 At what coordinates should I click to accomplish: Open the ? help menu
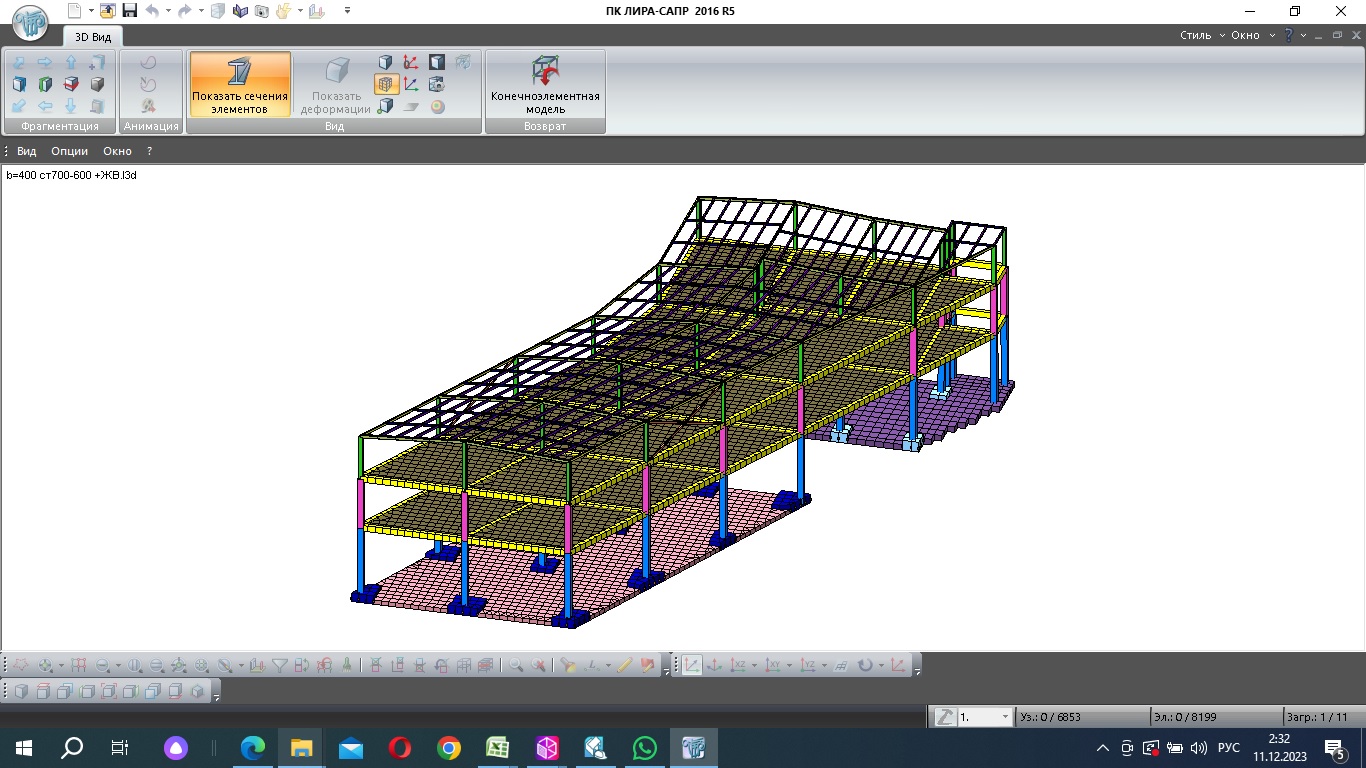149,151
